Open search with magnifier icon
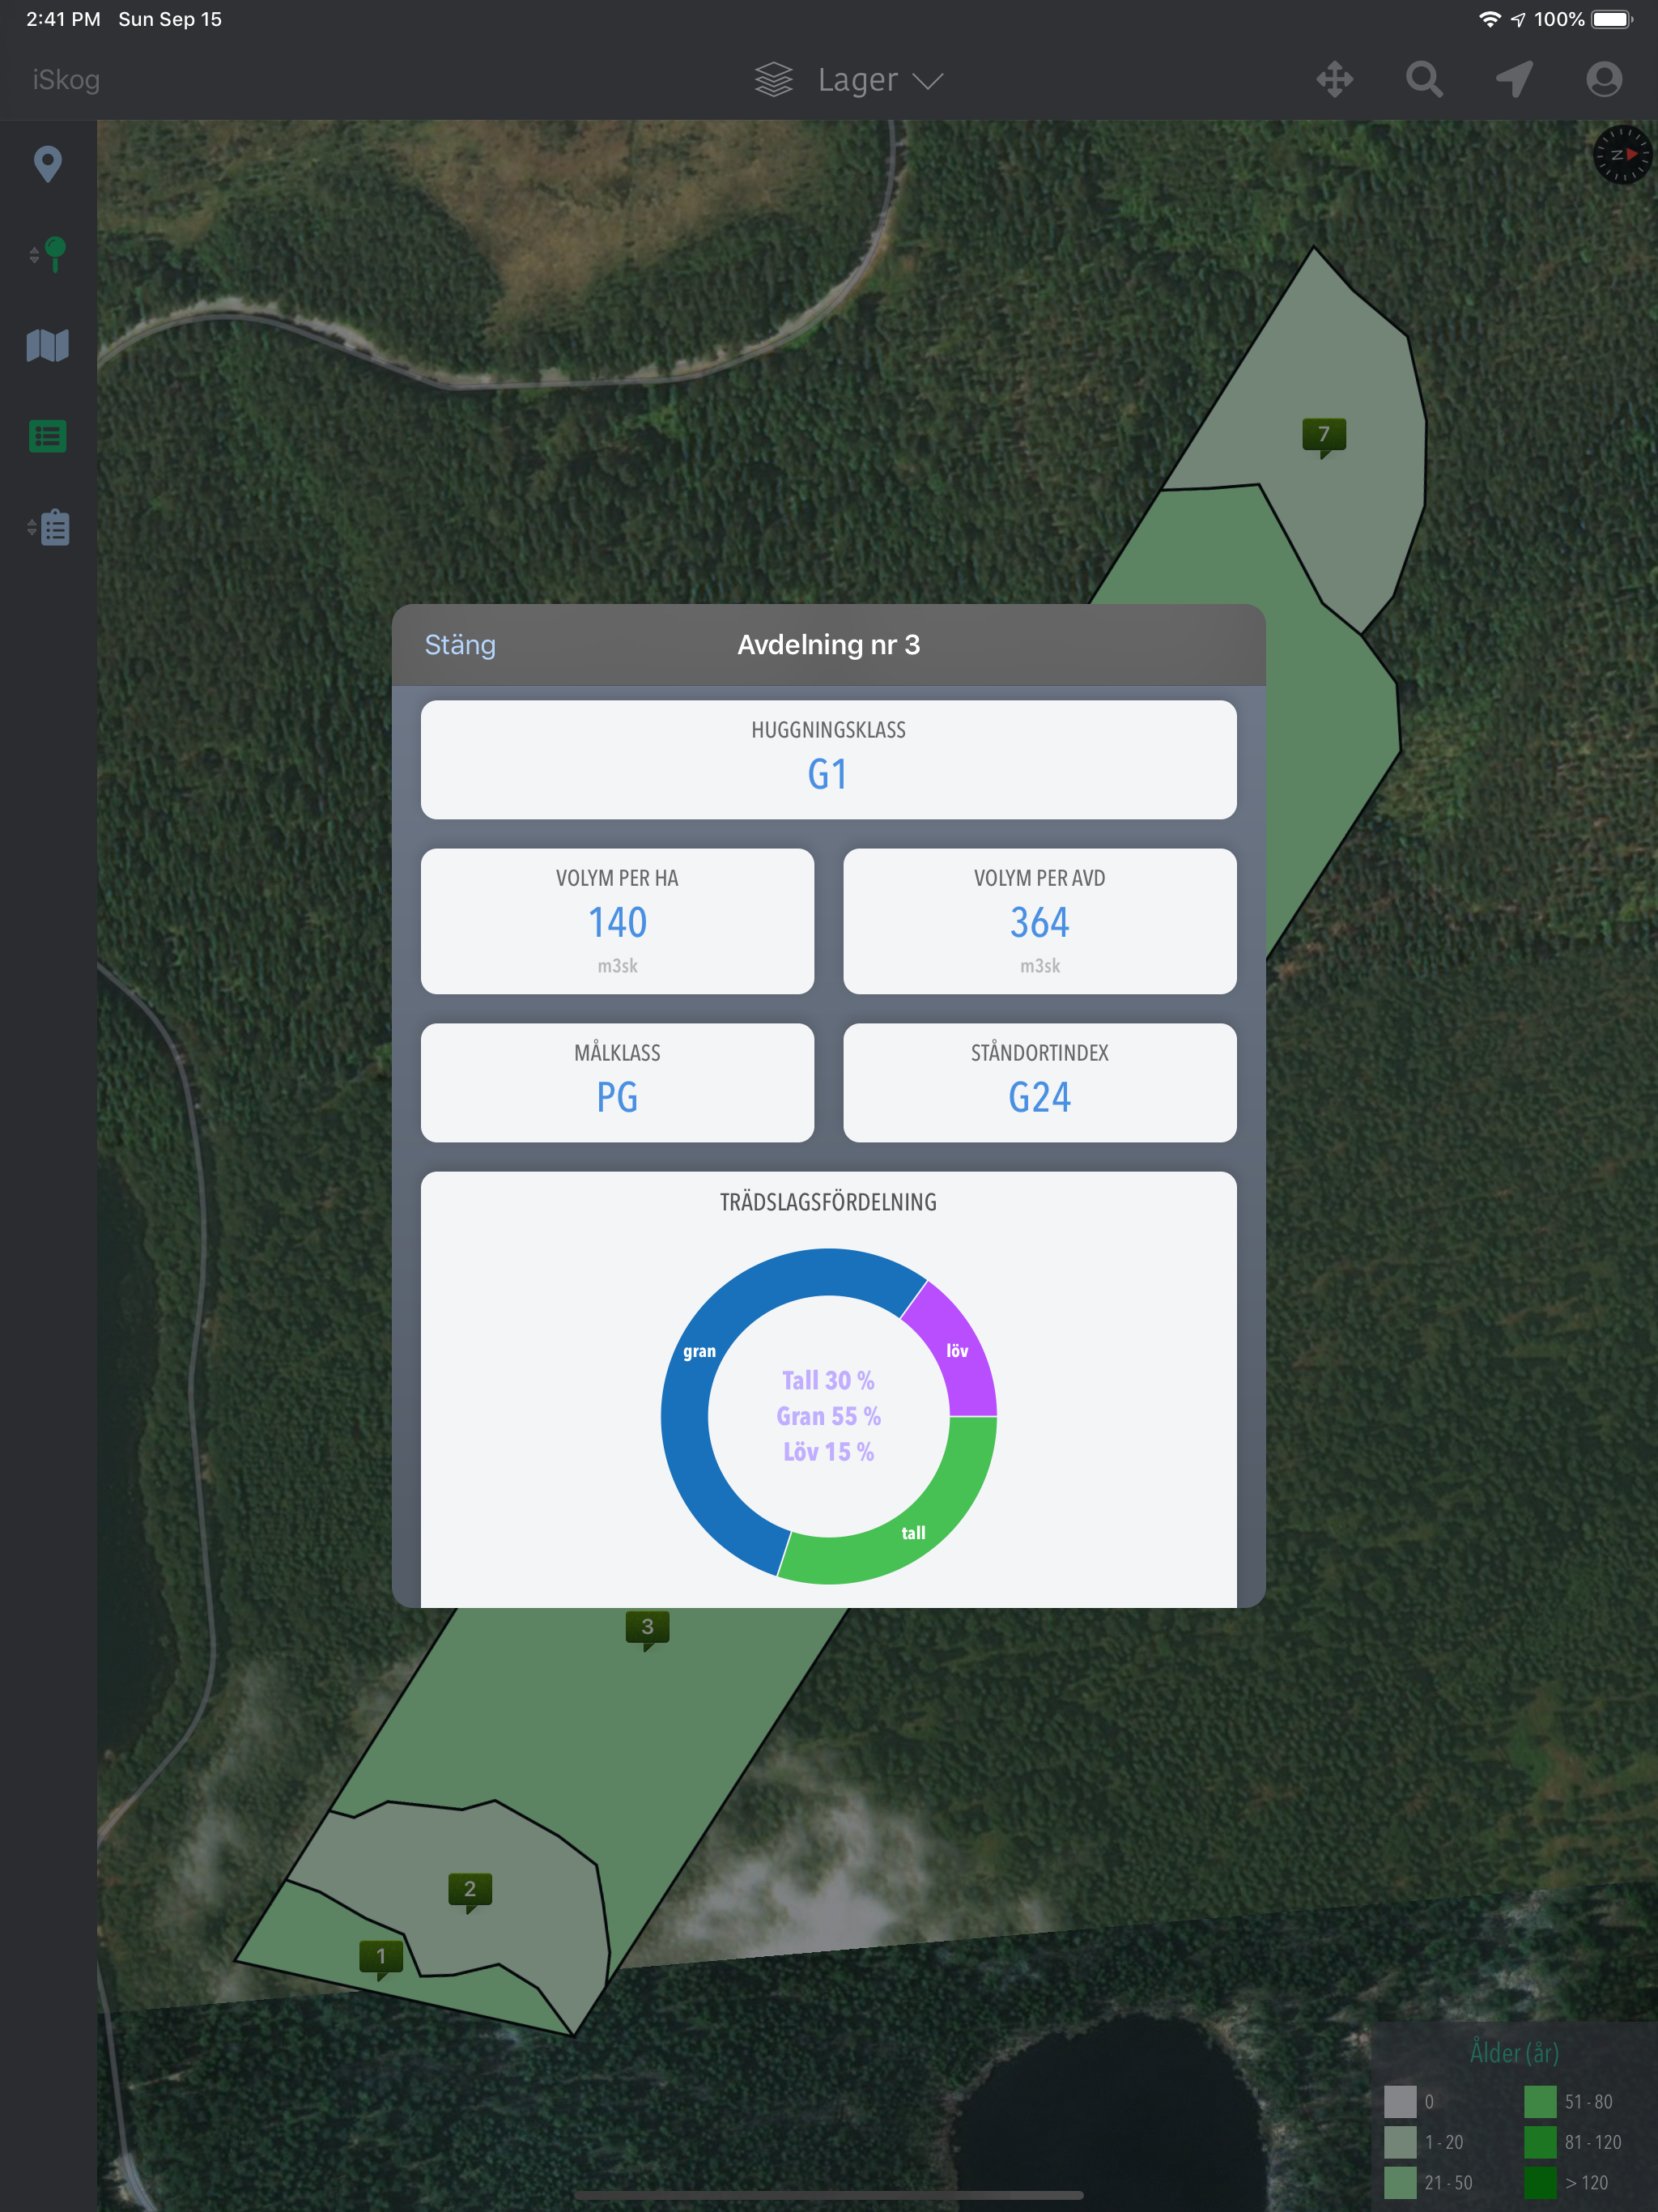 point(1424,79)
